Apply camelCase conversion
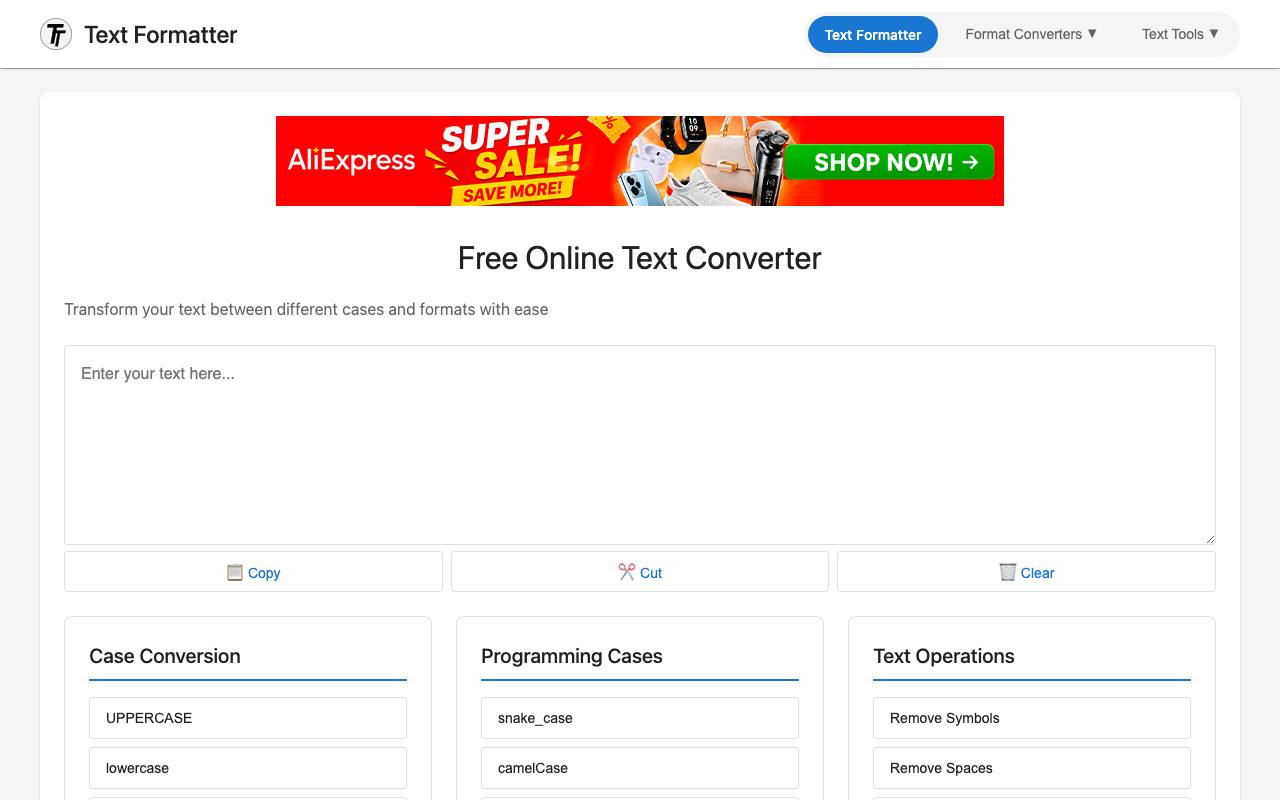The image size is (1280, 800). [x=640, y=768]
